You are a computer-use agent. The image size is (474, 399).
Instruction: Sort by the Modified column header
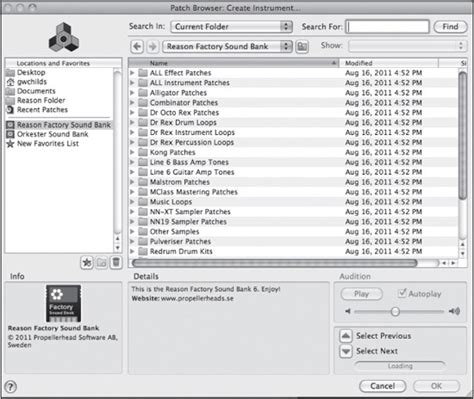point(389,63)
